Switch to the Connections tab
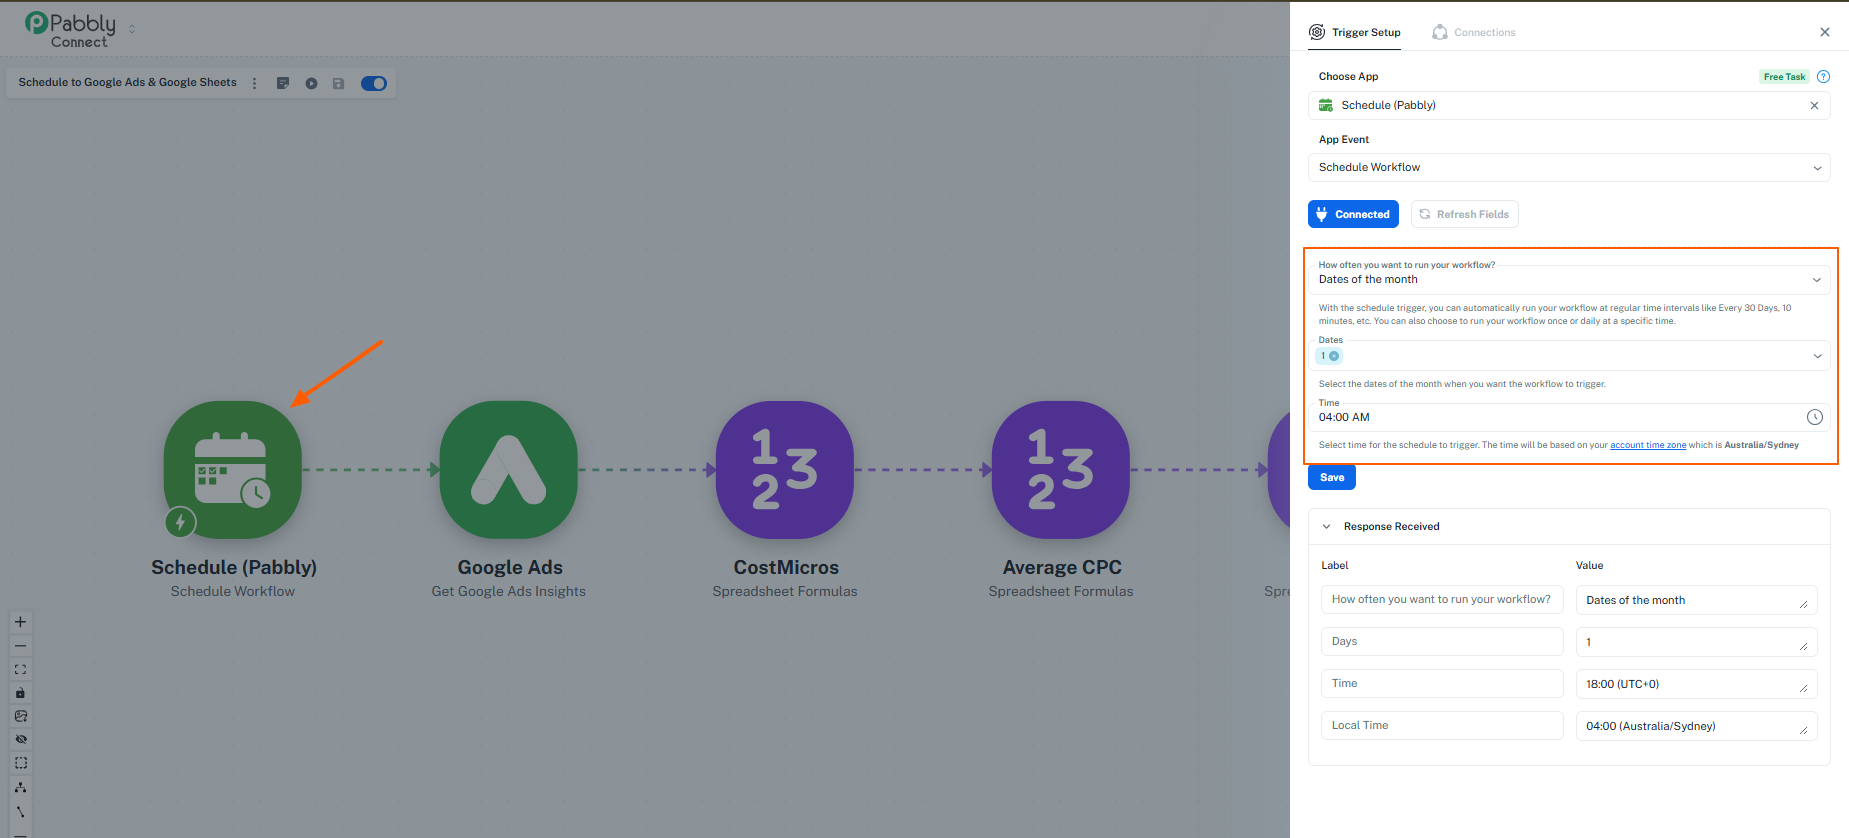Viewport: 1849px width, 838px height. (x=1474, y=32)
